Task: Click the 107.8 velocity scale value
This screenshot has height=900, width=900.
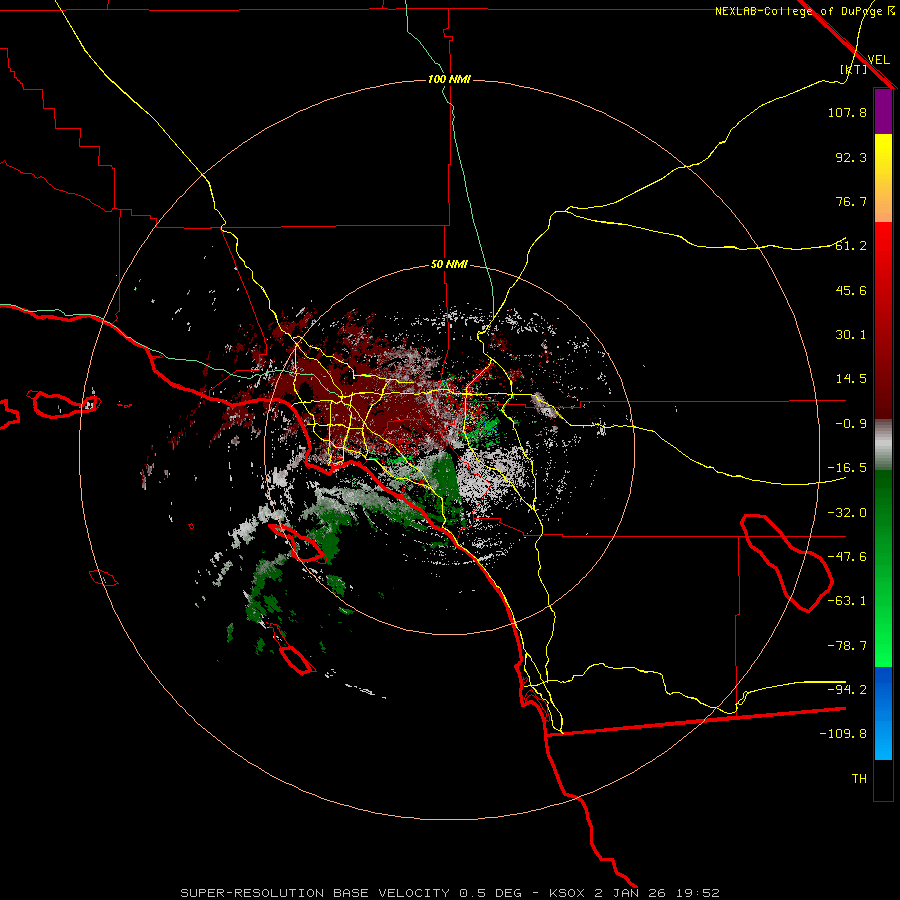Action: [847, 112]
